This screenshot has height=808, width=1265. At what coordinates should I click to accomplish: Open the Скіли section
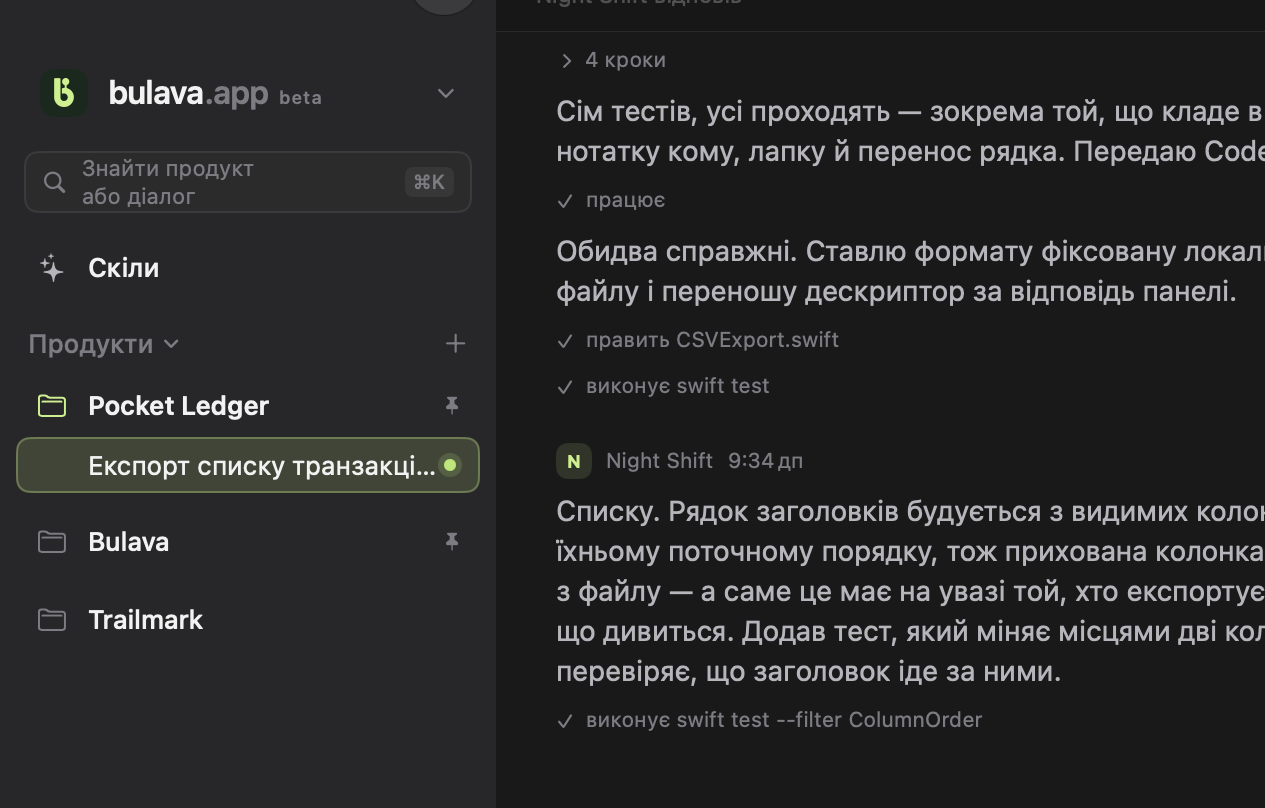click(x=124, y=268)
